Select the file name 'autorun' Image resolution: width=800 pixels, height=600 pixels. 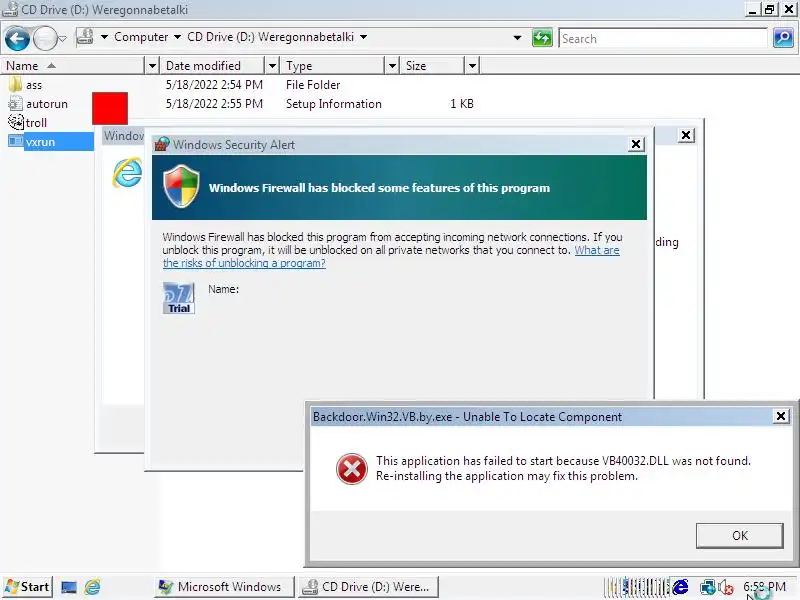(x=47, y=104)
